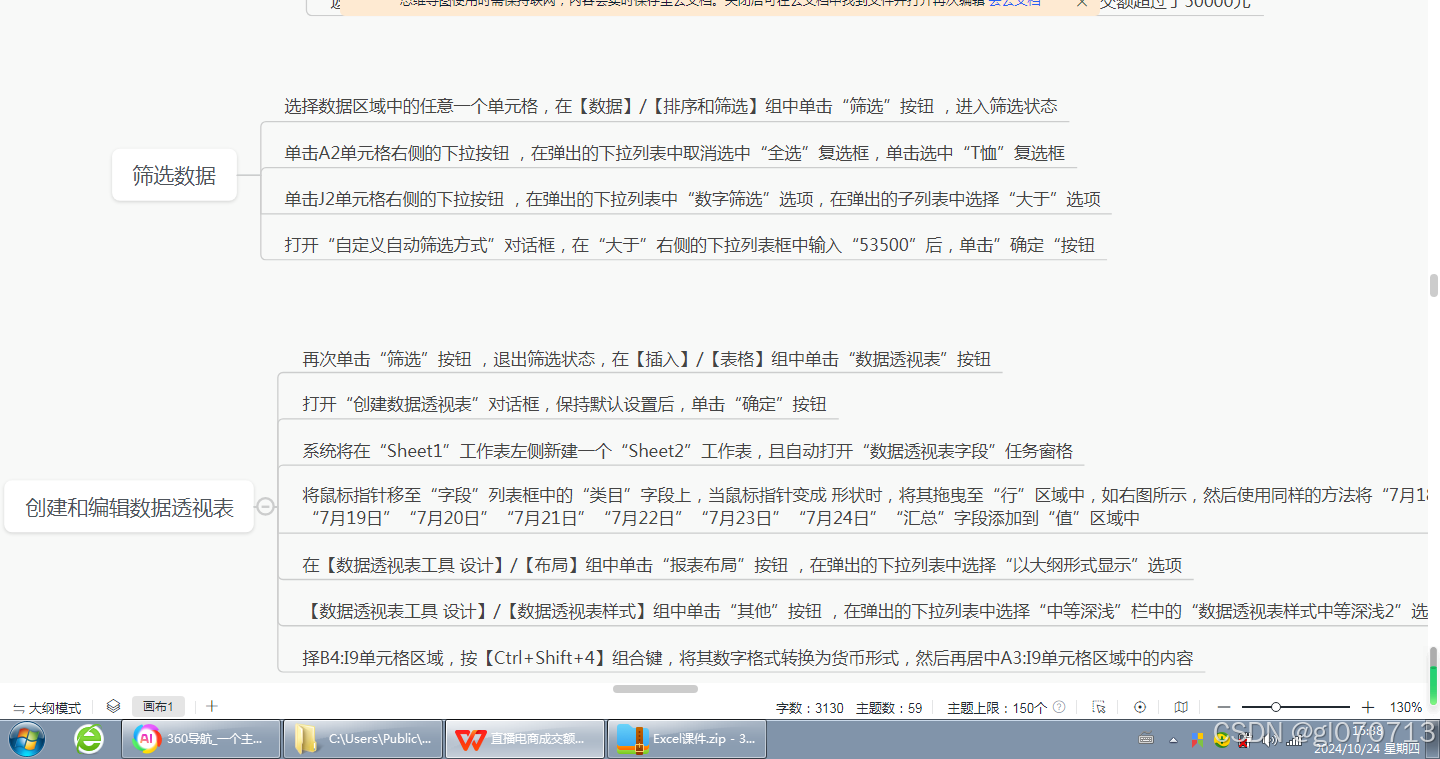Zoom out with the minus icon

[x=1223, y=707]
